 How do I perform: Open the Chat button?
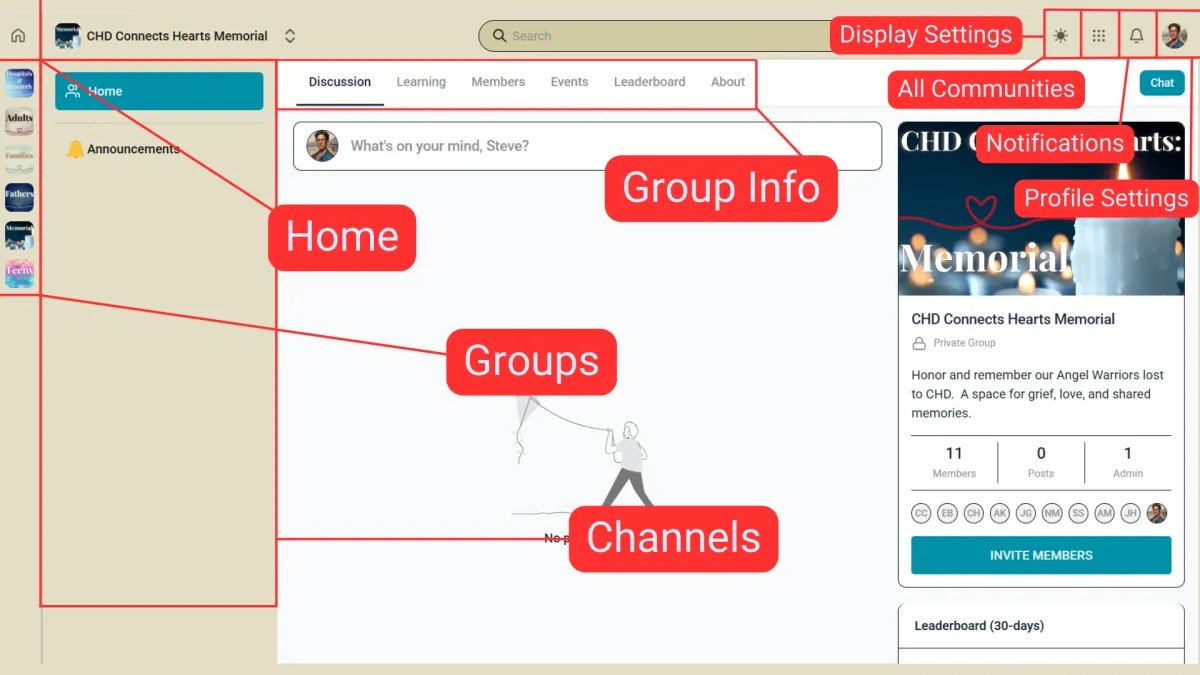pyautogui.click(x=1162, y=83)
